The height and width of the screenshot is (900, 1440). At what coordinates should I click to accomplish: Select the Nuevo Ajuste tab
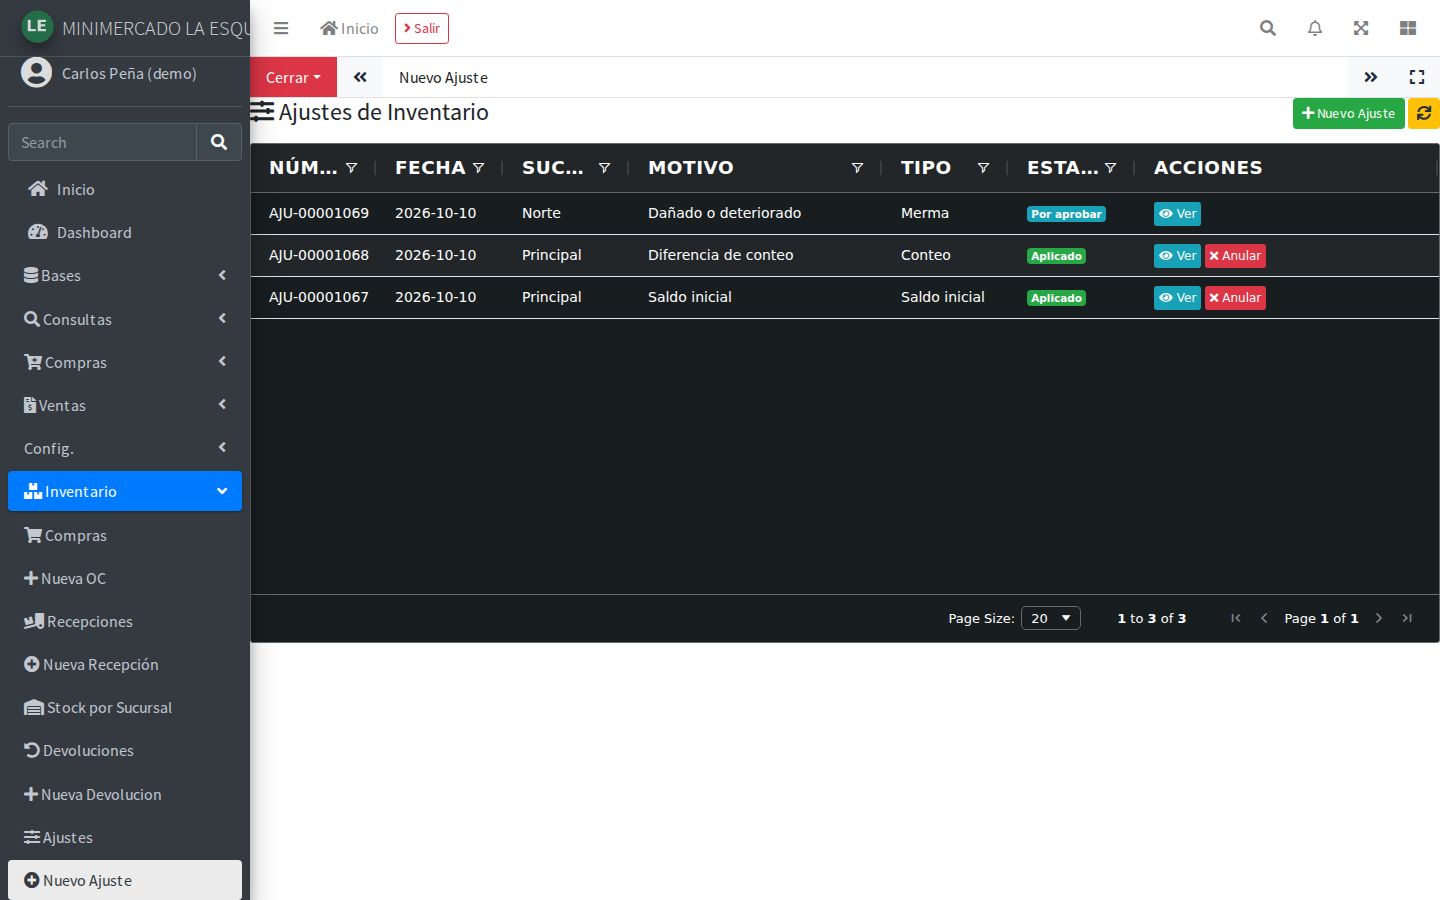pos(443,77)
